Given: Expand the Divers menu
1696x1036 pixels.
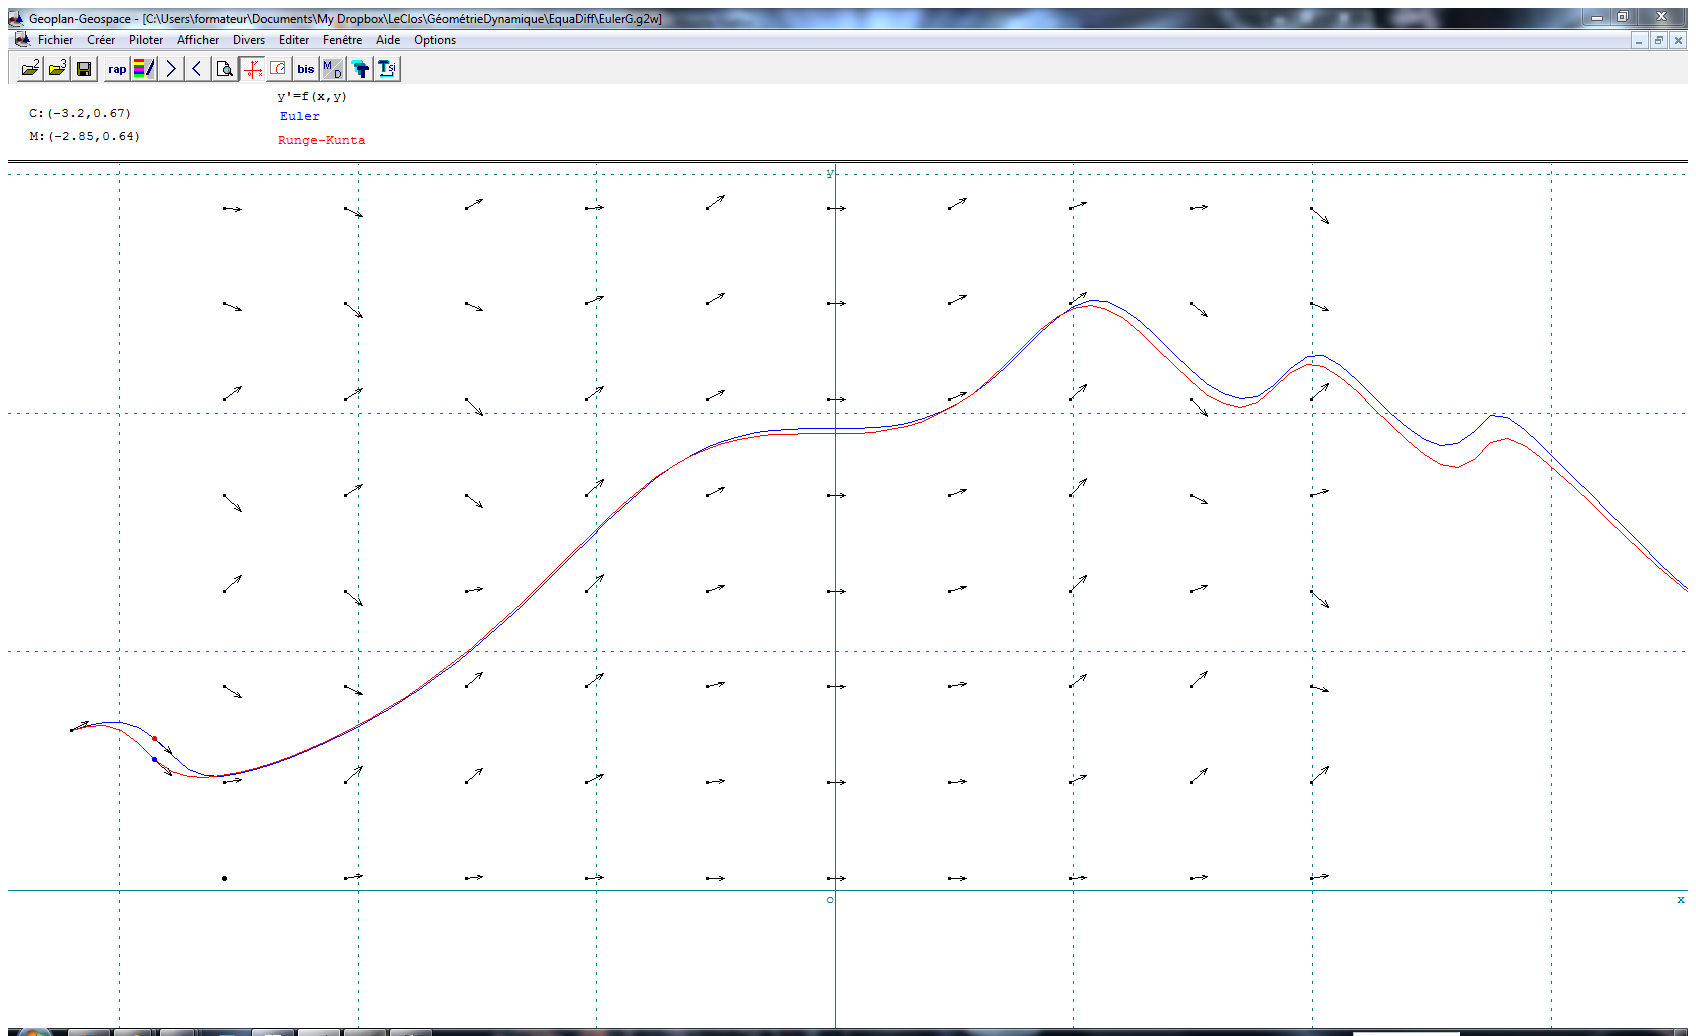Looking at the screenshot, I should [x=249, y=40].
